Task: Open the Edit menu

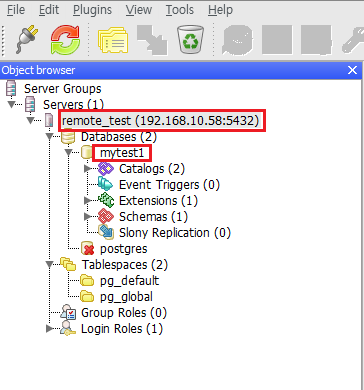Action: (x=49, y=10)
